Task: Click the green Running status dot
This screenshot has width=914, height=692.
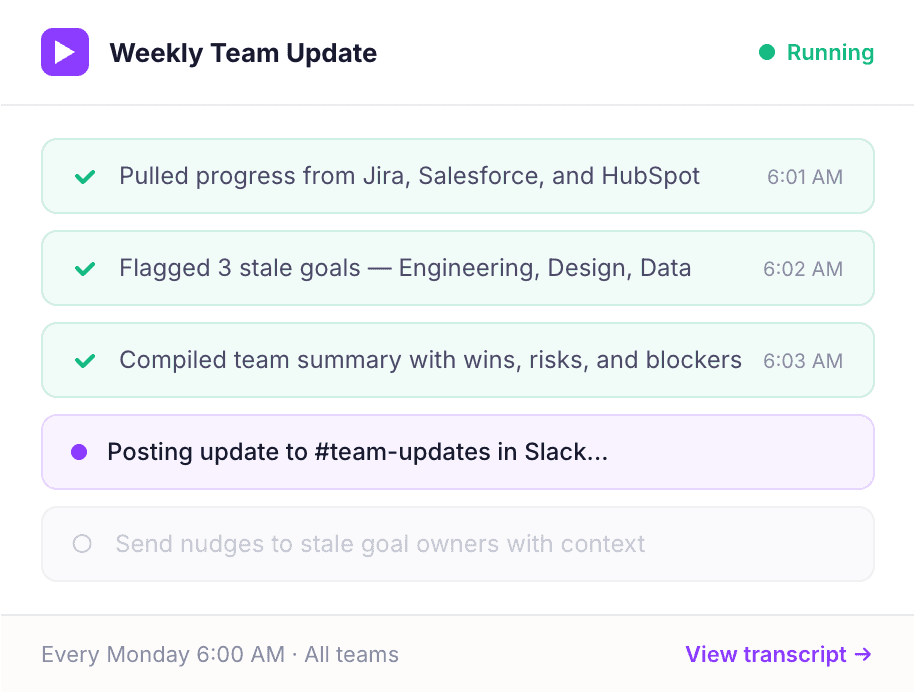Action: tap(767, 52)
